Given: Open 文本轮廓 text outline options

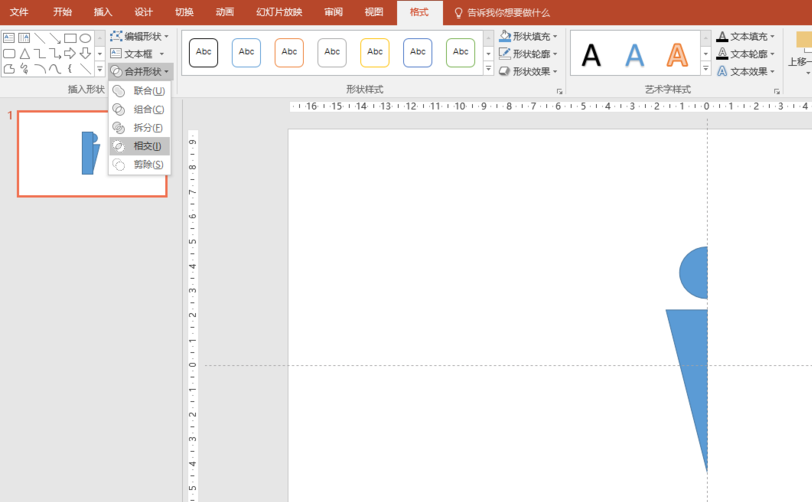Looking at the screenshot, I should point(747,54).
